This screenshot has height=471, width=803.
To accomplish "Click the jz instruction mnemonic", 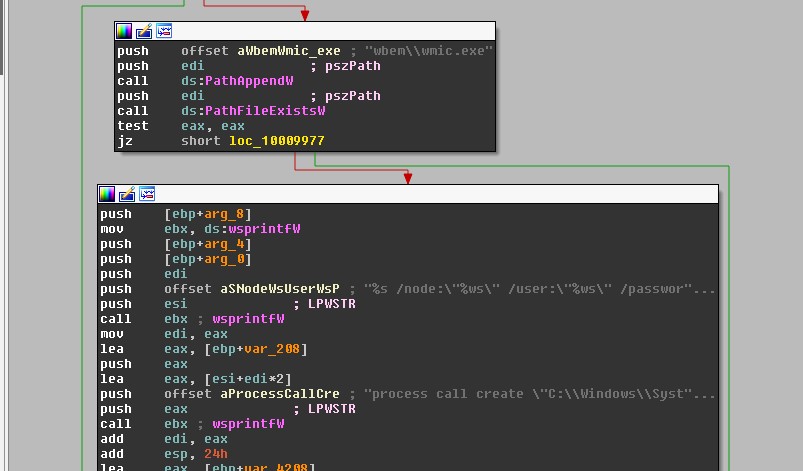I will [124, 141].
